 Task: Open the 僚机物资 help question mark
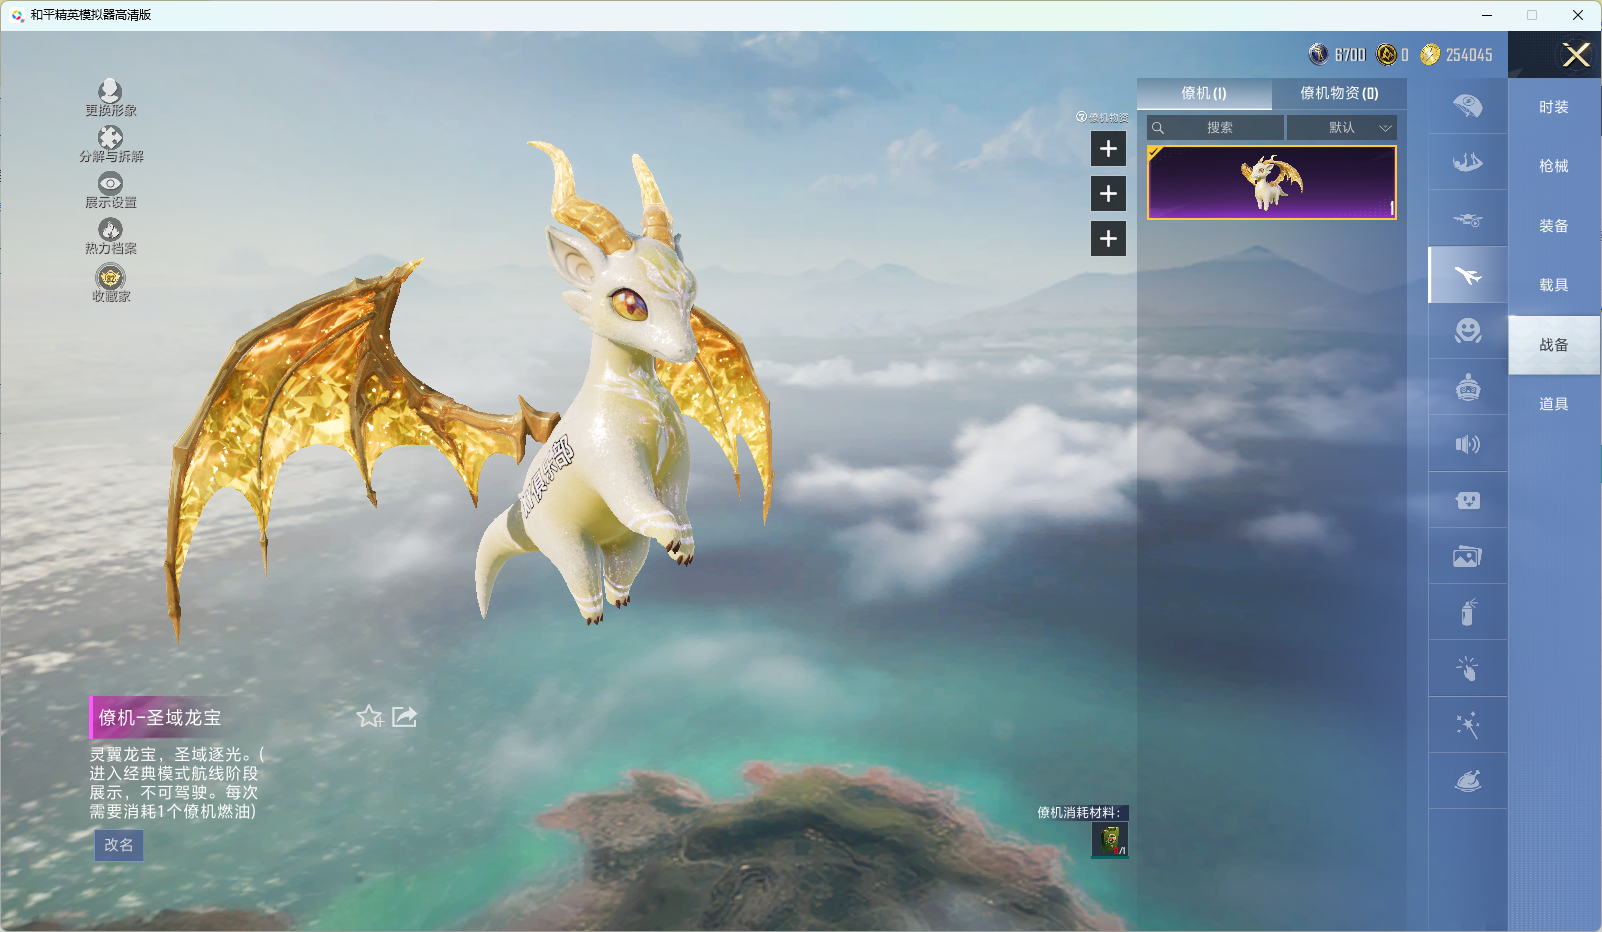point(1081,117)
